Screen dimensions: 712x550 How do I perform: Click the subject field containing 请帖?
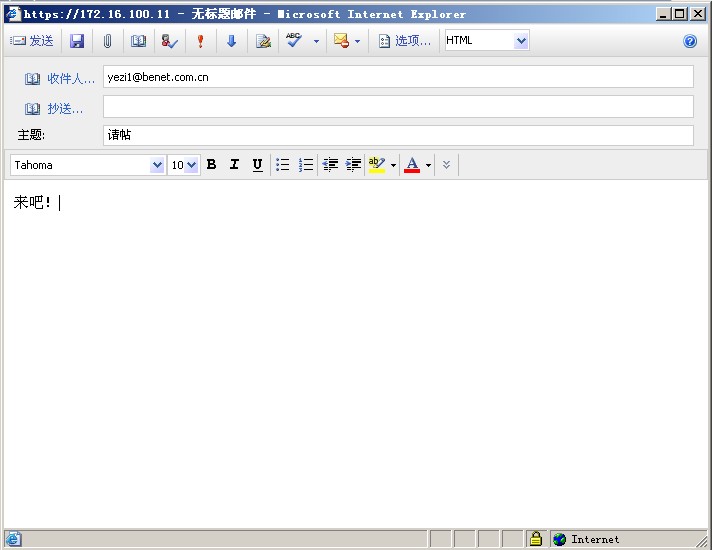[x=398, y=135]
